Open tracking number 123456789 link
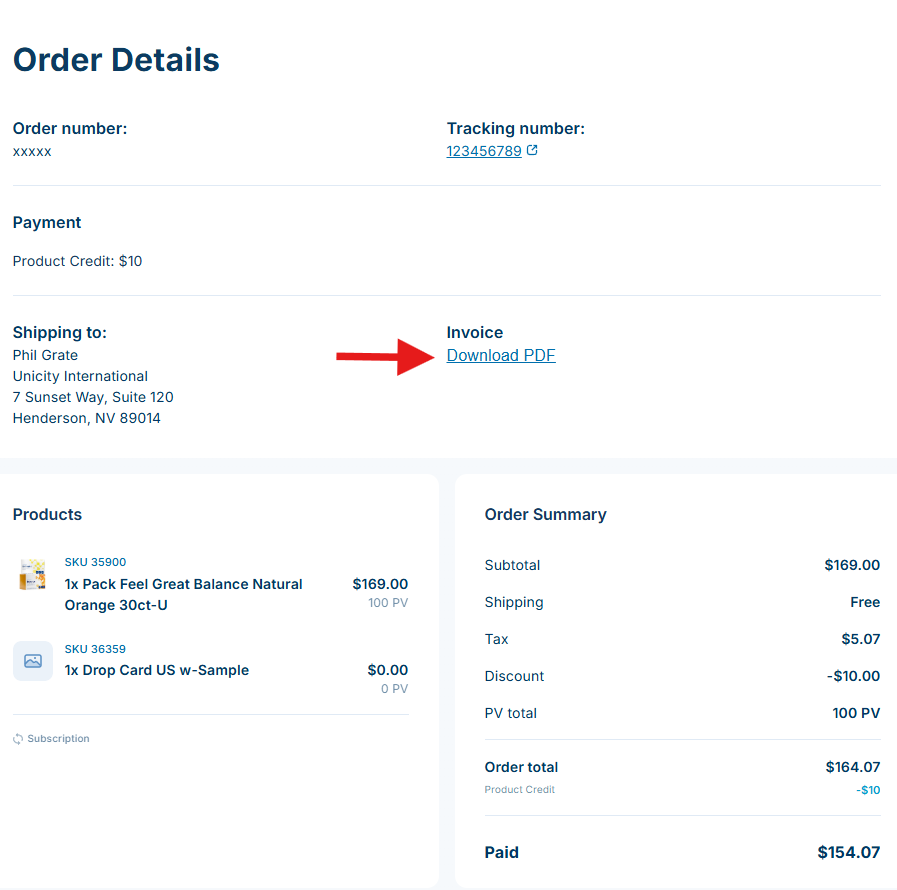 (x=484, y=151)
